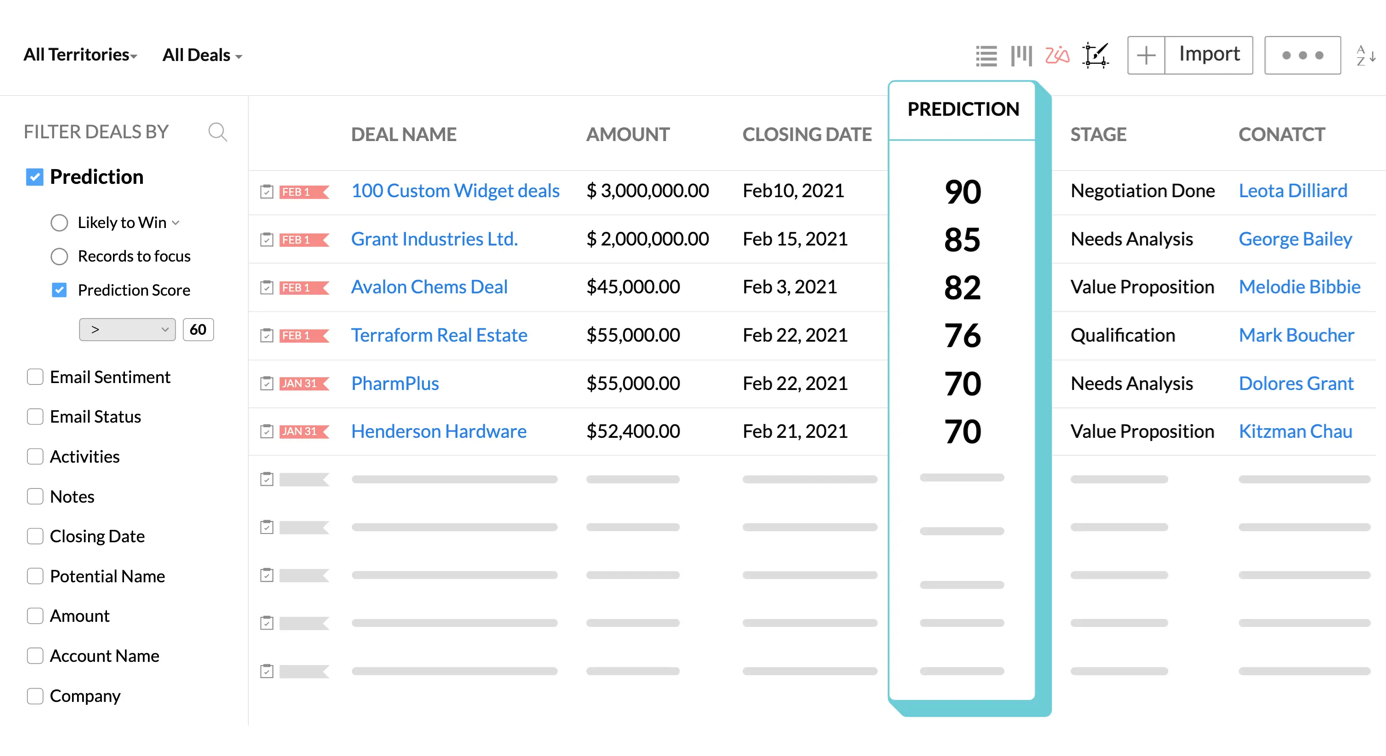Open the greater-than operator dropdown
This screenshot has width=1386, height=756.
click(x=127, y=329)
